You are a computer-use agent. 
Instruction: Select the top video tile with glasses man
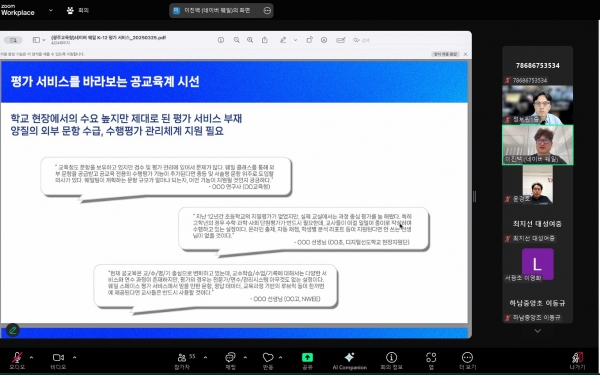point(538,105)
